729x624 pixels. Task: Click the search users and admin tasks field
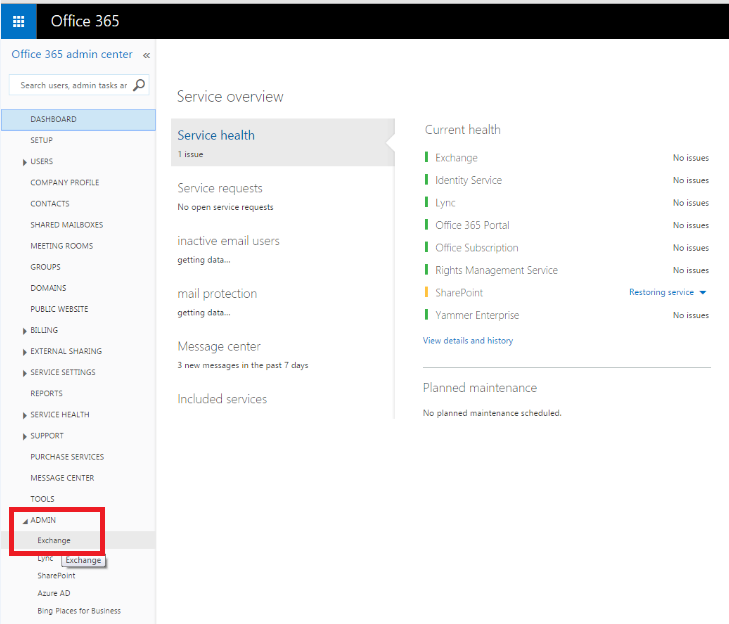point(73,86)
